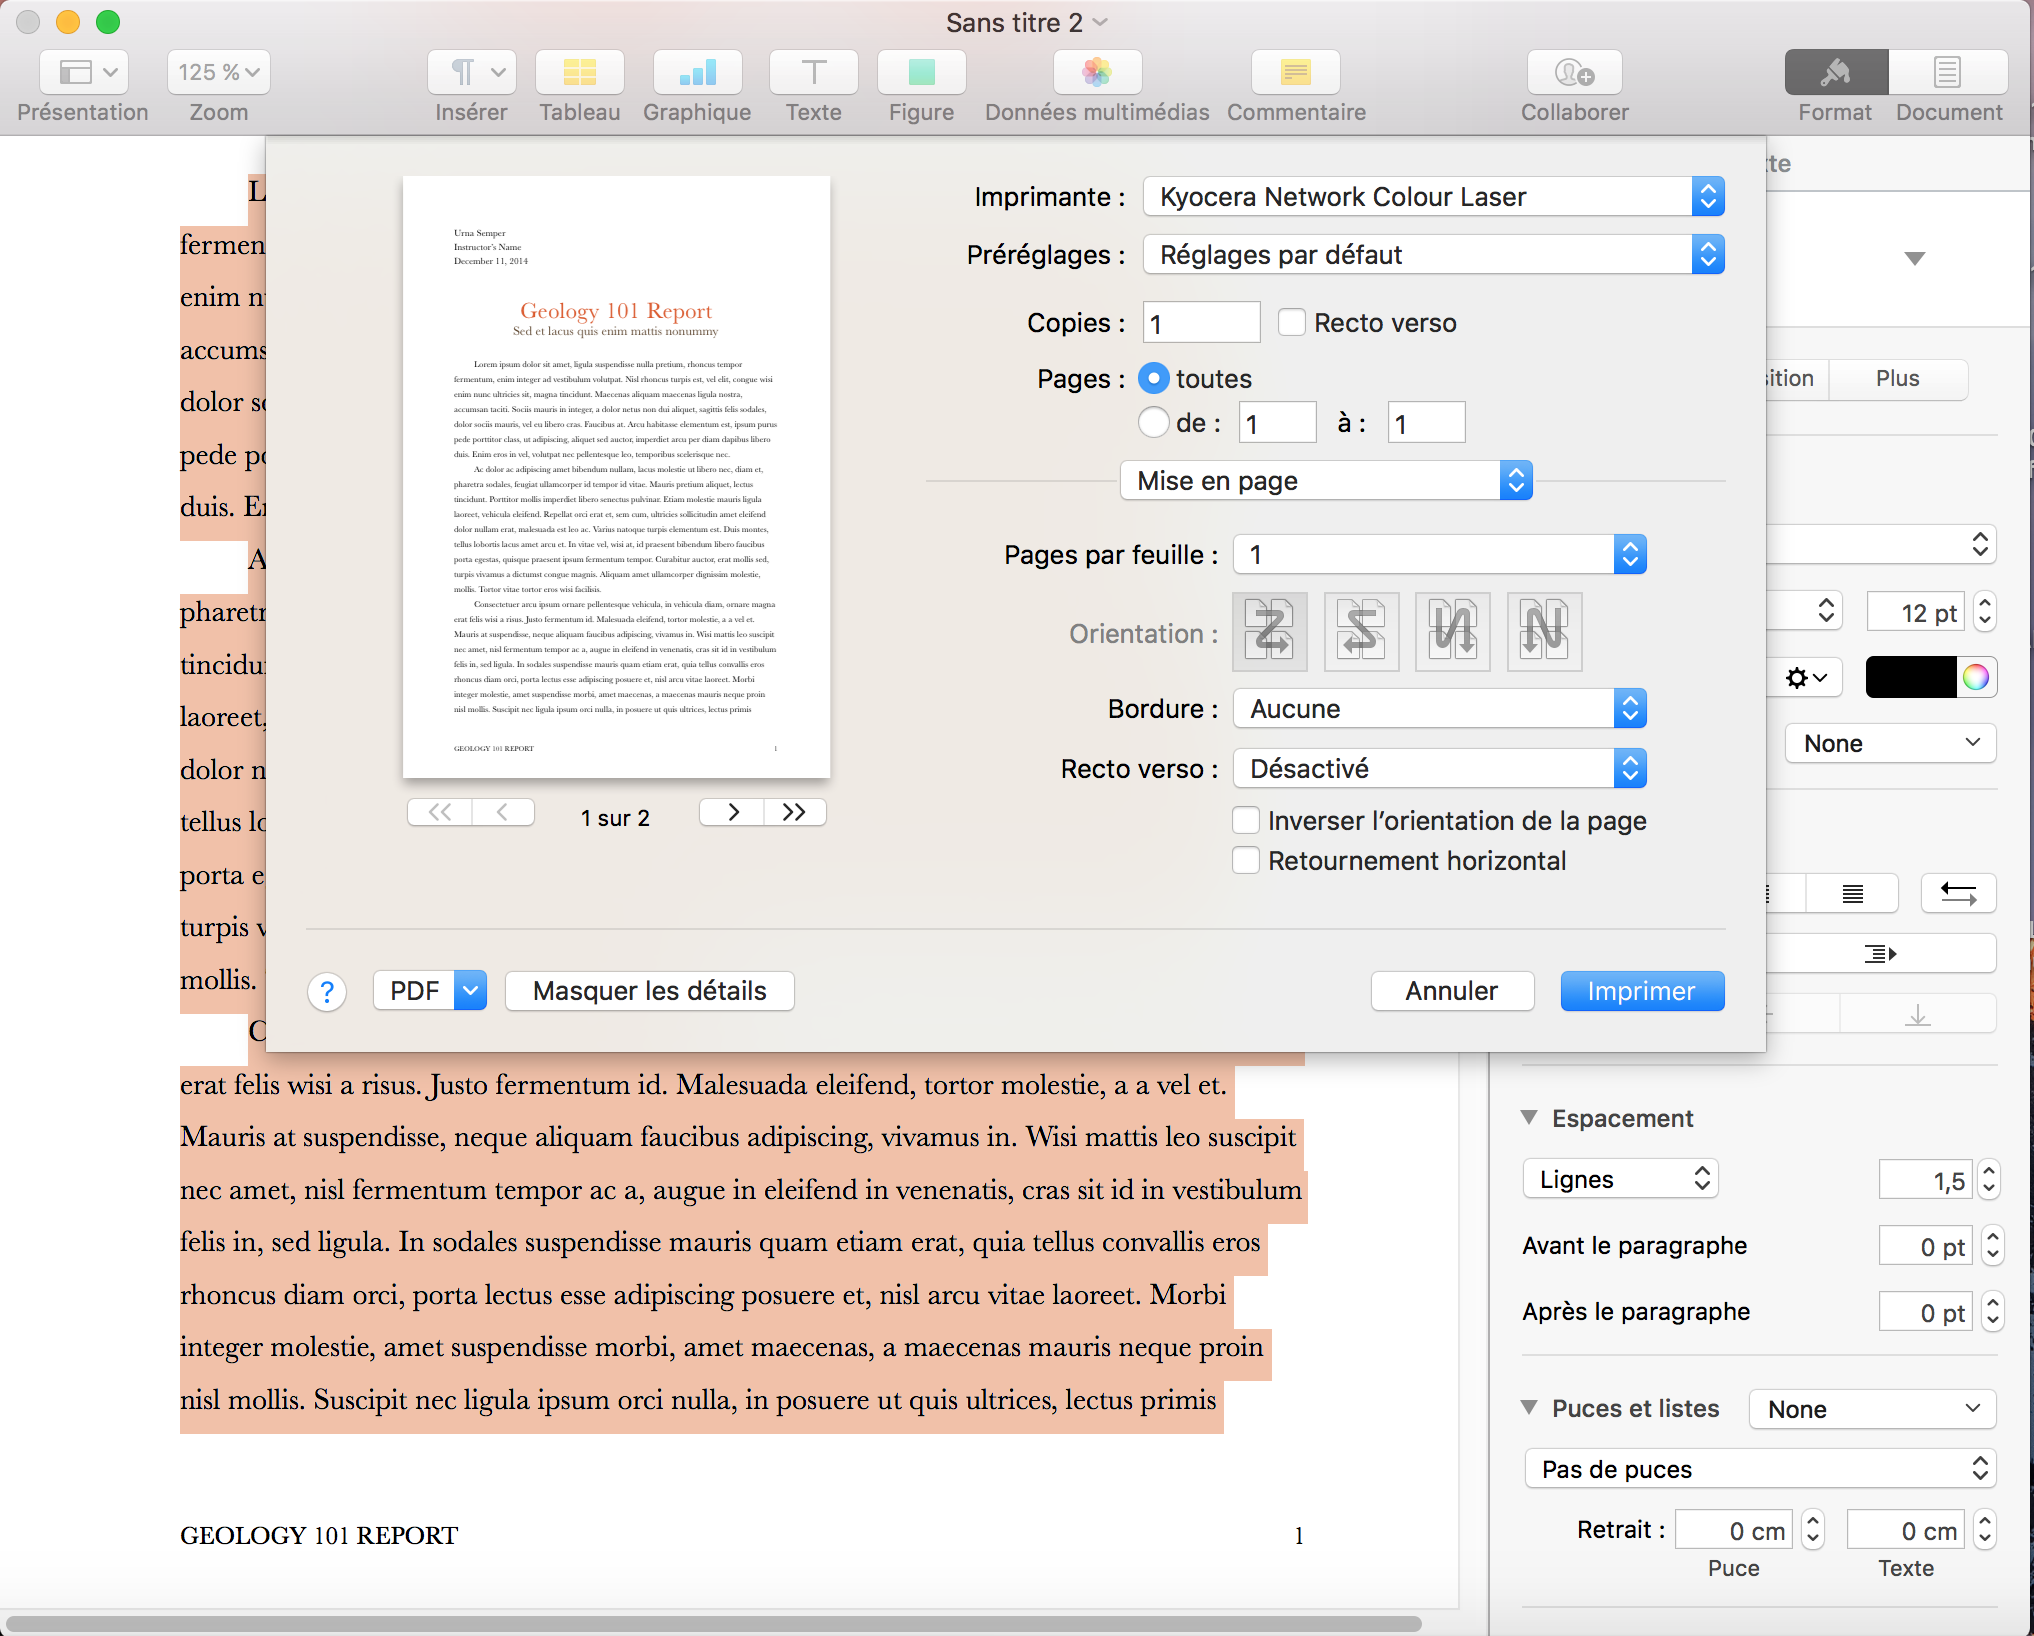Select the toutes pages radio button
Image resolution: width=2034 pixels, height=1636 pixels.
pos(1154,378)
